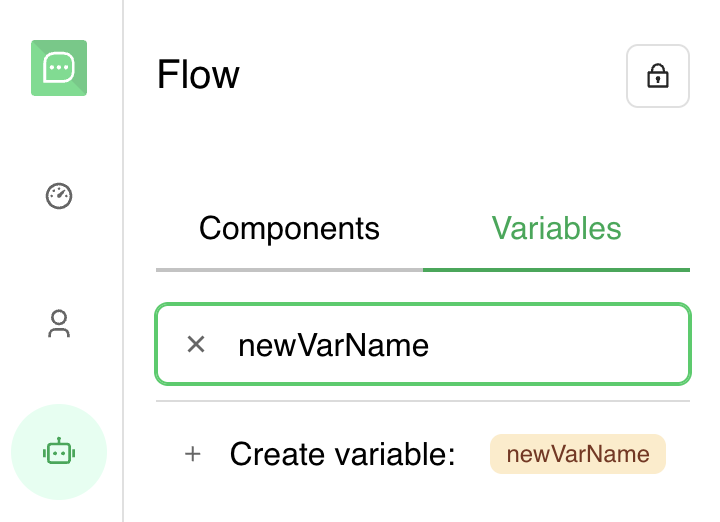Click the orange newVarName tag
Viewport: 720px width, 522px height.
577,455
